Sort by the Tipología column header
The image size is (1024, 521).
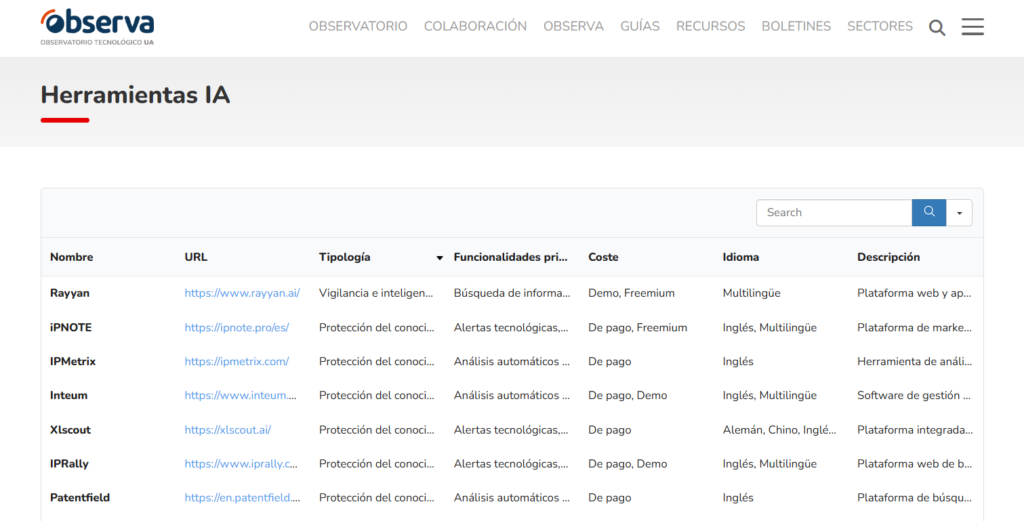pos(345,257)
